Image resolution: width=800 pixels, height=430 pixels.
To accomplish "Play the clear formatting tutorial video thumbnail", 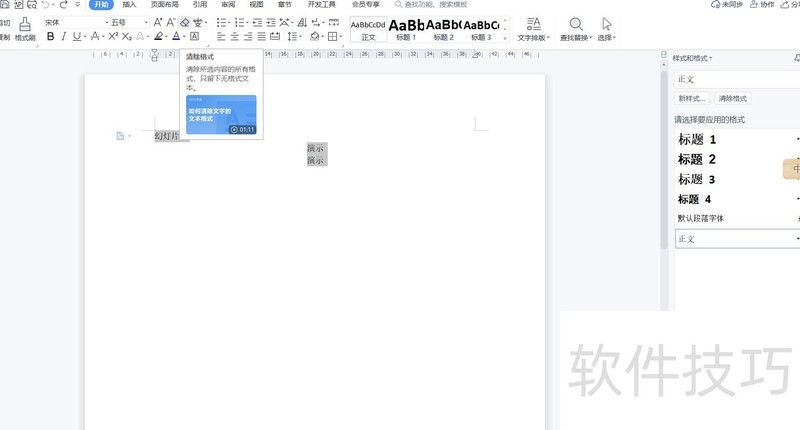I will pyautogui.click(x=221, y=115).
